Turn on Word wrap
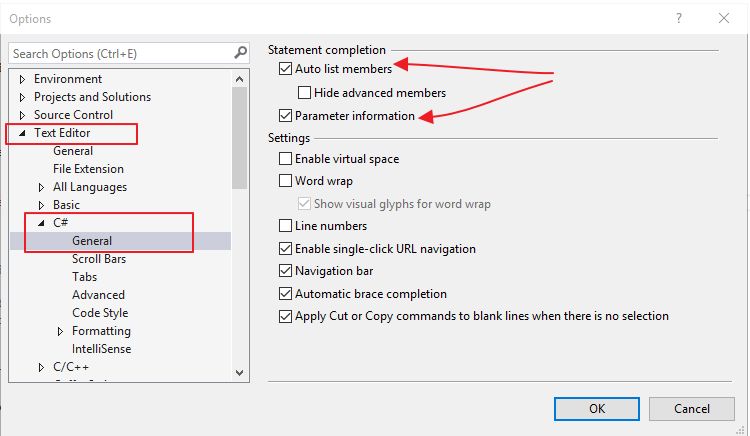The height and width of the screenshot is (436, 750). tap(286, 181)
